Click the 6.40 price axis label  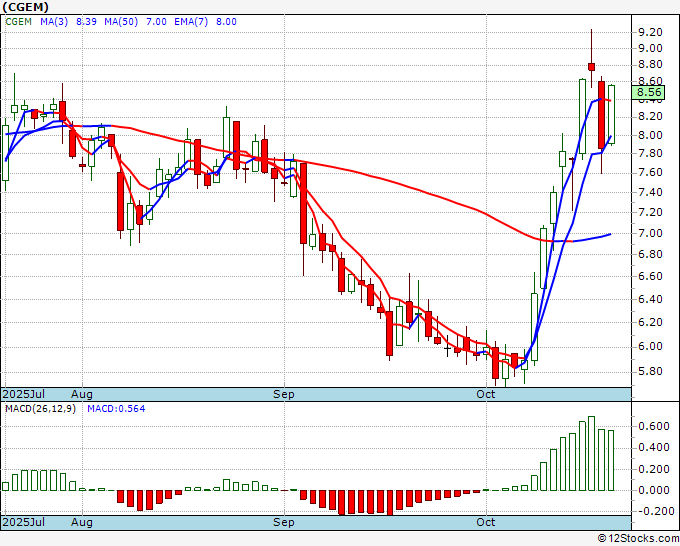point(650,299)
